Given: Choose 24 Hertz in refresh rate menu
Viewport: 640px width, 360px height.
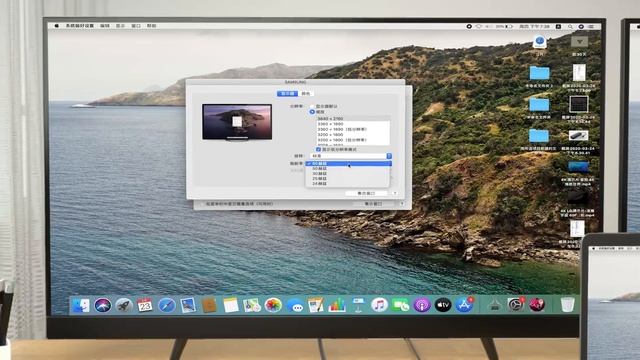Looking at the screenshot, I should (348, 184).
